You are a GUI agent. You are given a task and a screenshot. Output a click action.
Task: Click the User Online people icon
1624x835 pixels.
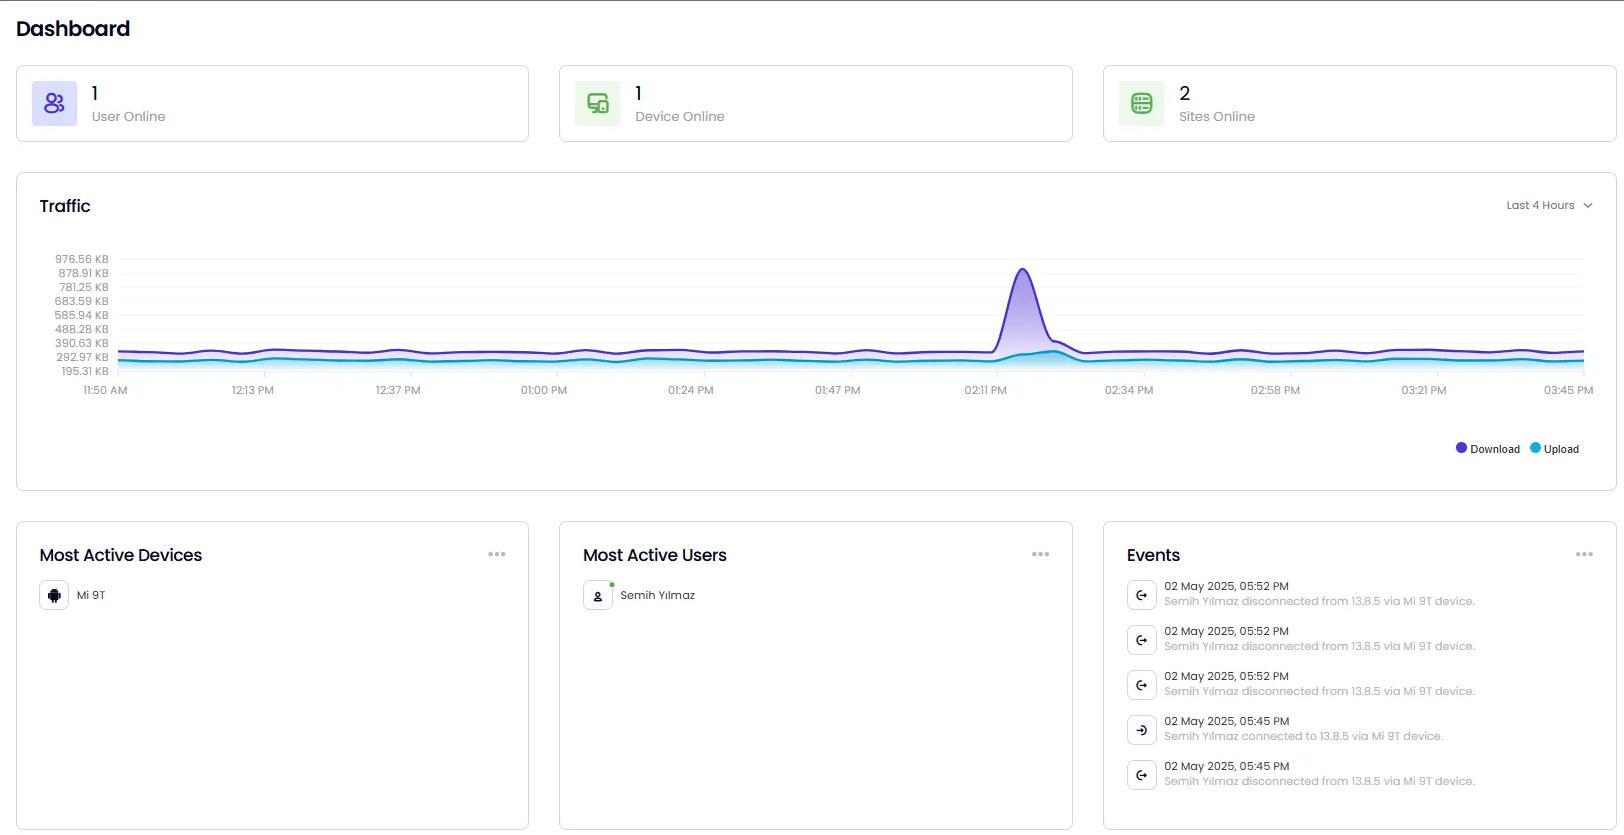click(54, 103)
